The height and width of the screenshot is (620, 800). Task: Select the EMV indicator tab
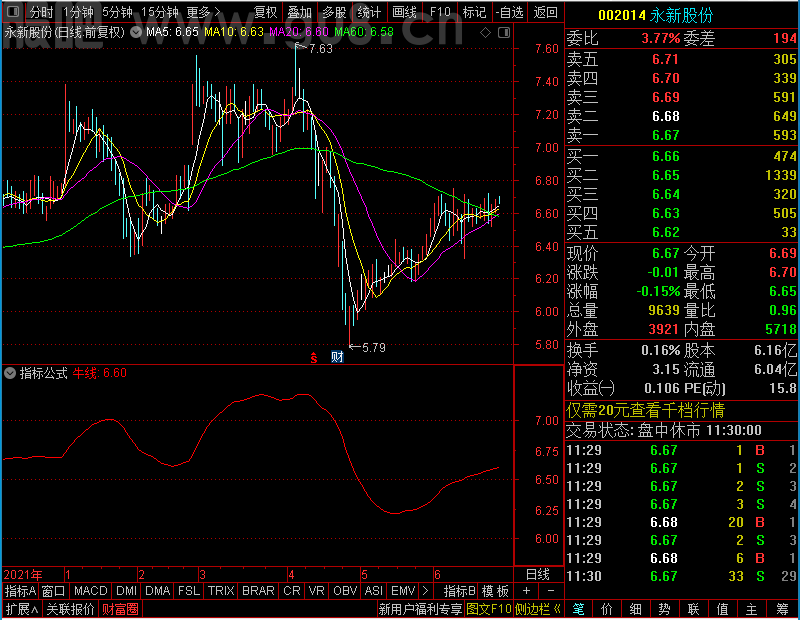point(403,591)
